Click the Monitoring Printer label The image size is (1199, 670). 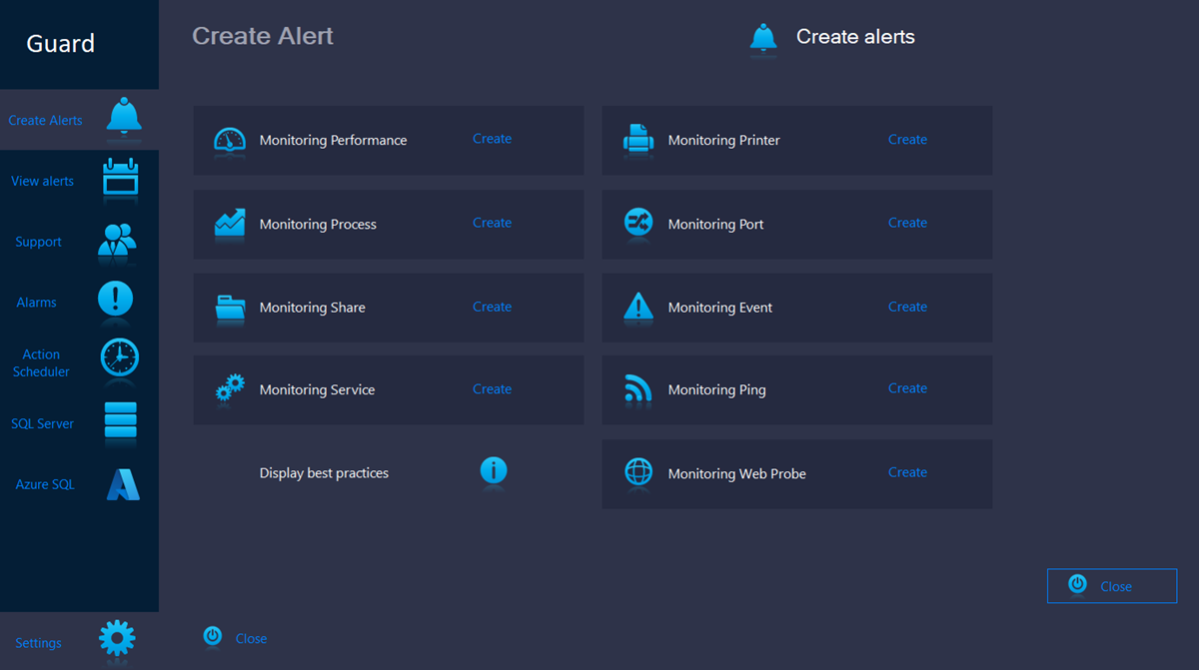click(724, 140)
